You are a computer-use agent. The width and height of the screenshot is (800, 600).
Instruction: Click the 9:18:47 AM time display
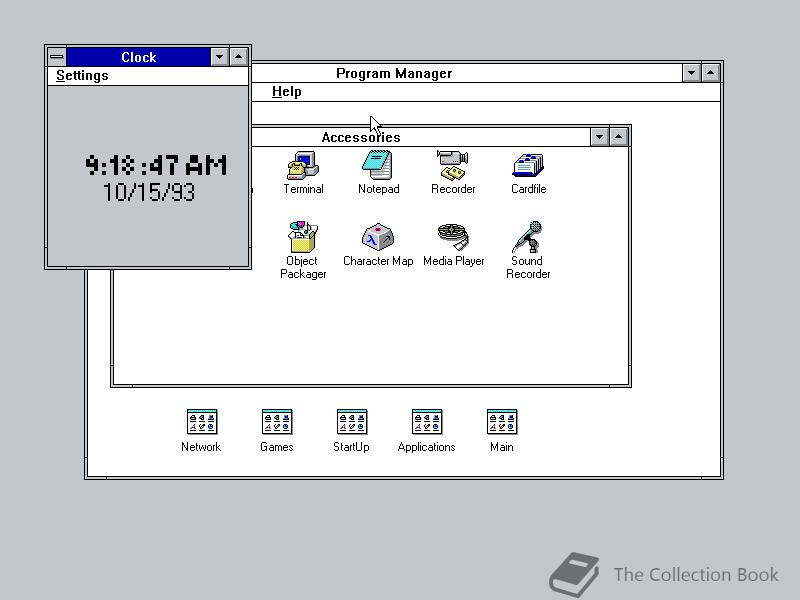coord(156,165)
